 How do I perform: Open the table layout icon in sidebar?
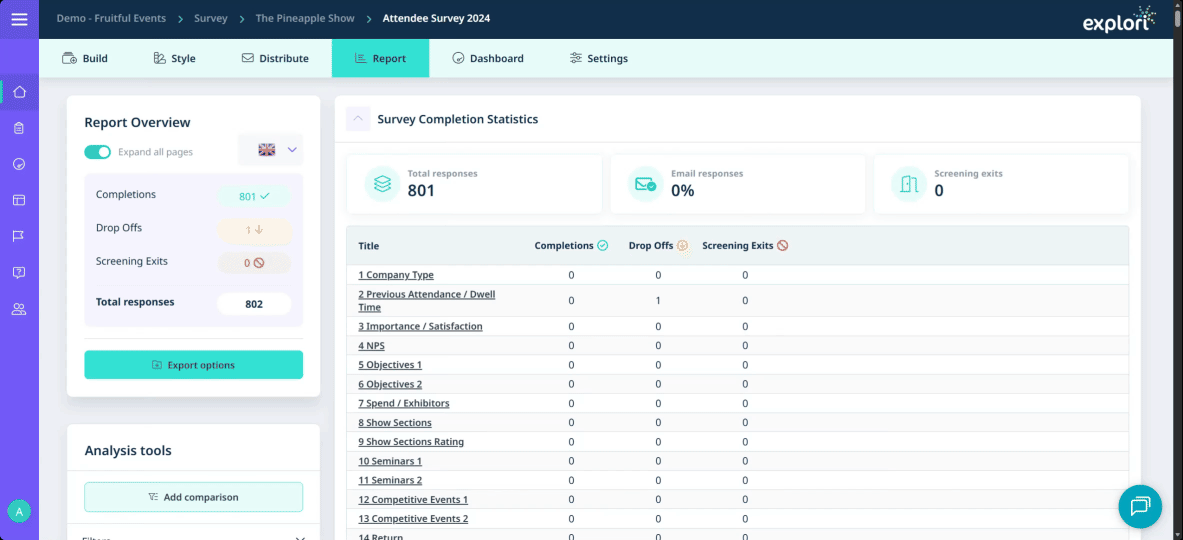[x=19, y=200]
